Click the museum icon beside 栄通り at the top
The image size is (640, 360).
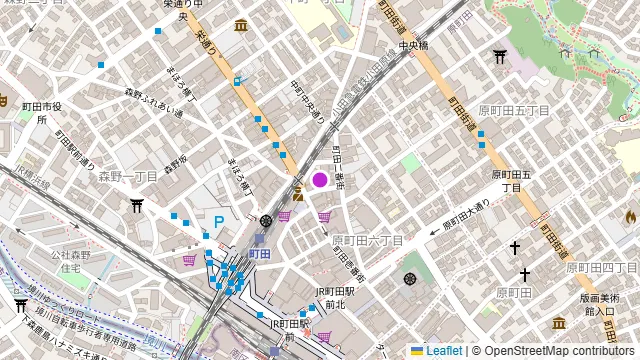[x=241, y=25]
